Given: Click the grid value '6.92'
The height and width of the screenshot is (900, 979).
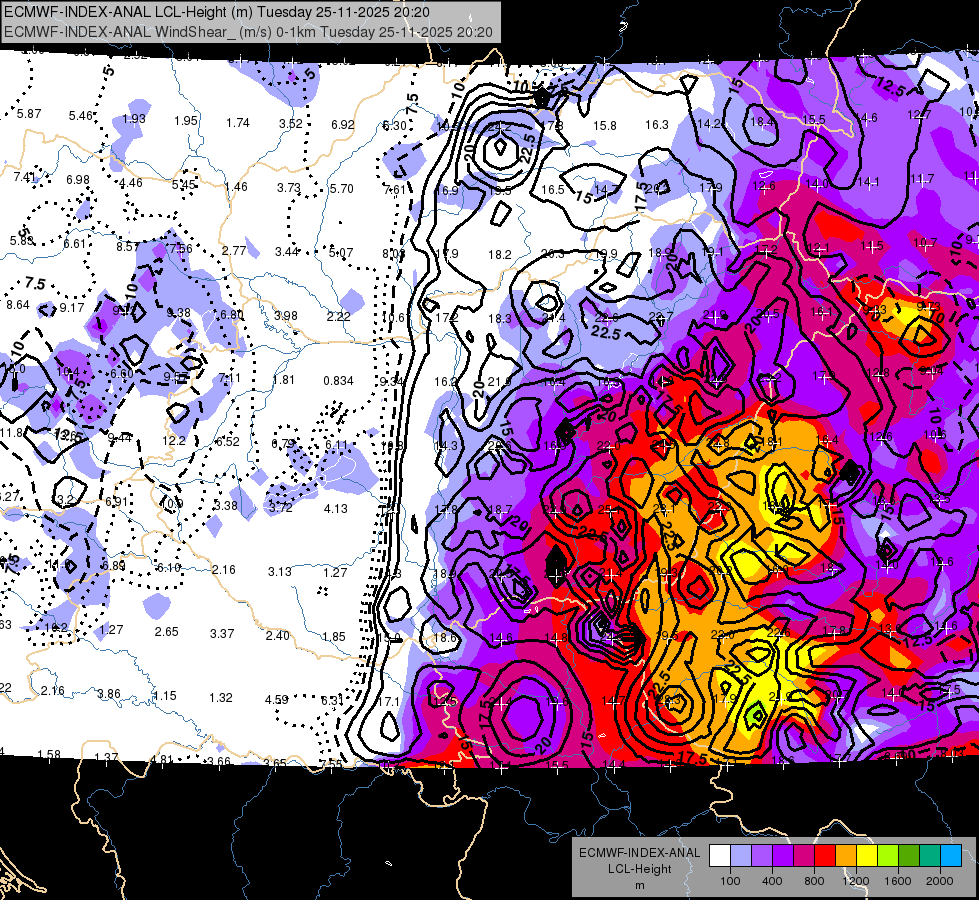Looking at the screenshot, I should point(343,125).
